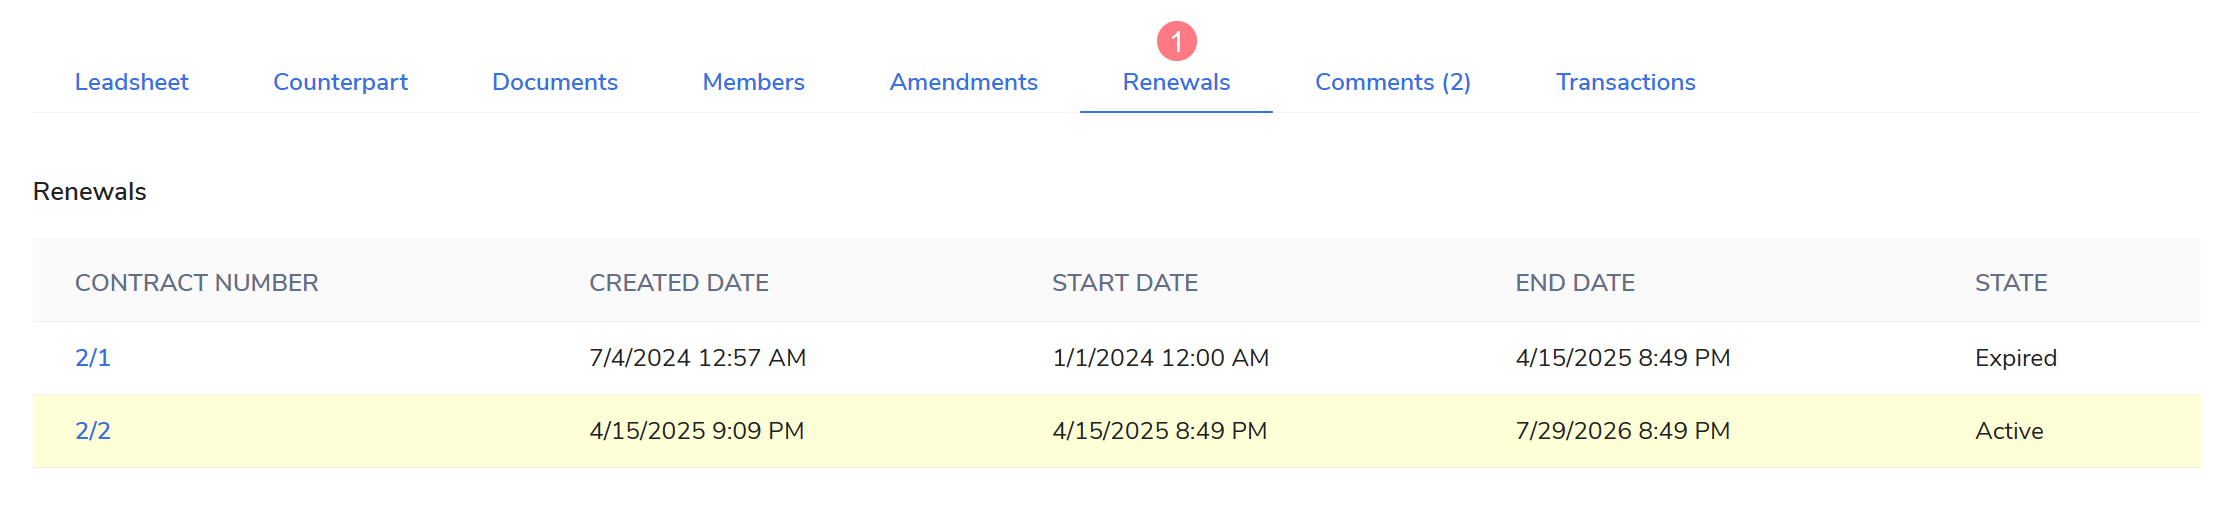Open contract number 2/1 link
2219x515 pixels.
pyautogui.click(x=93, y=358)
